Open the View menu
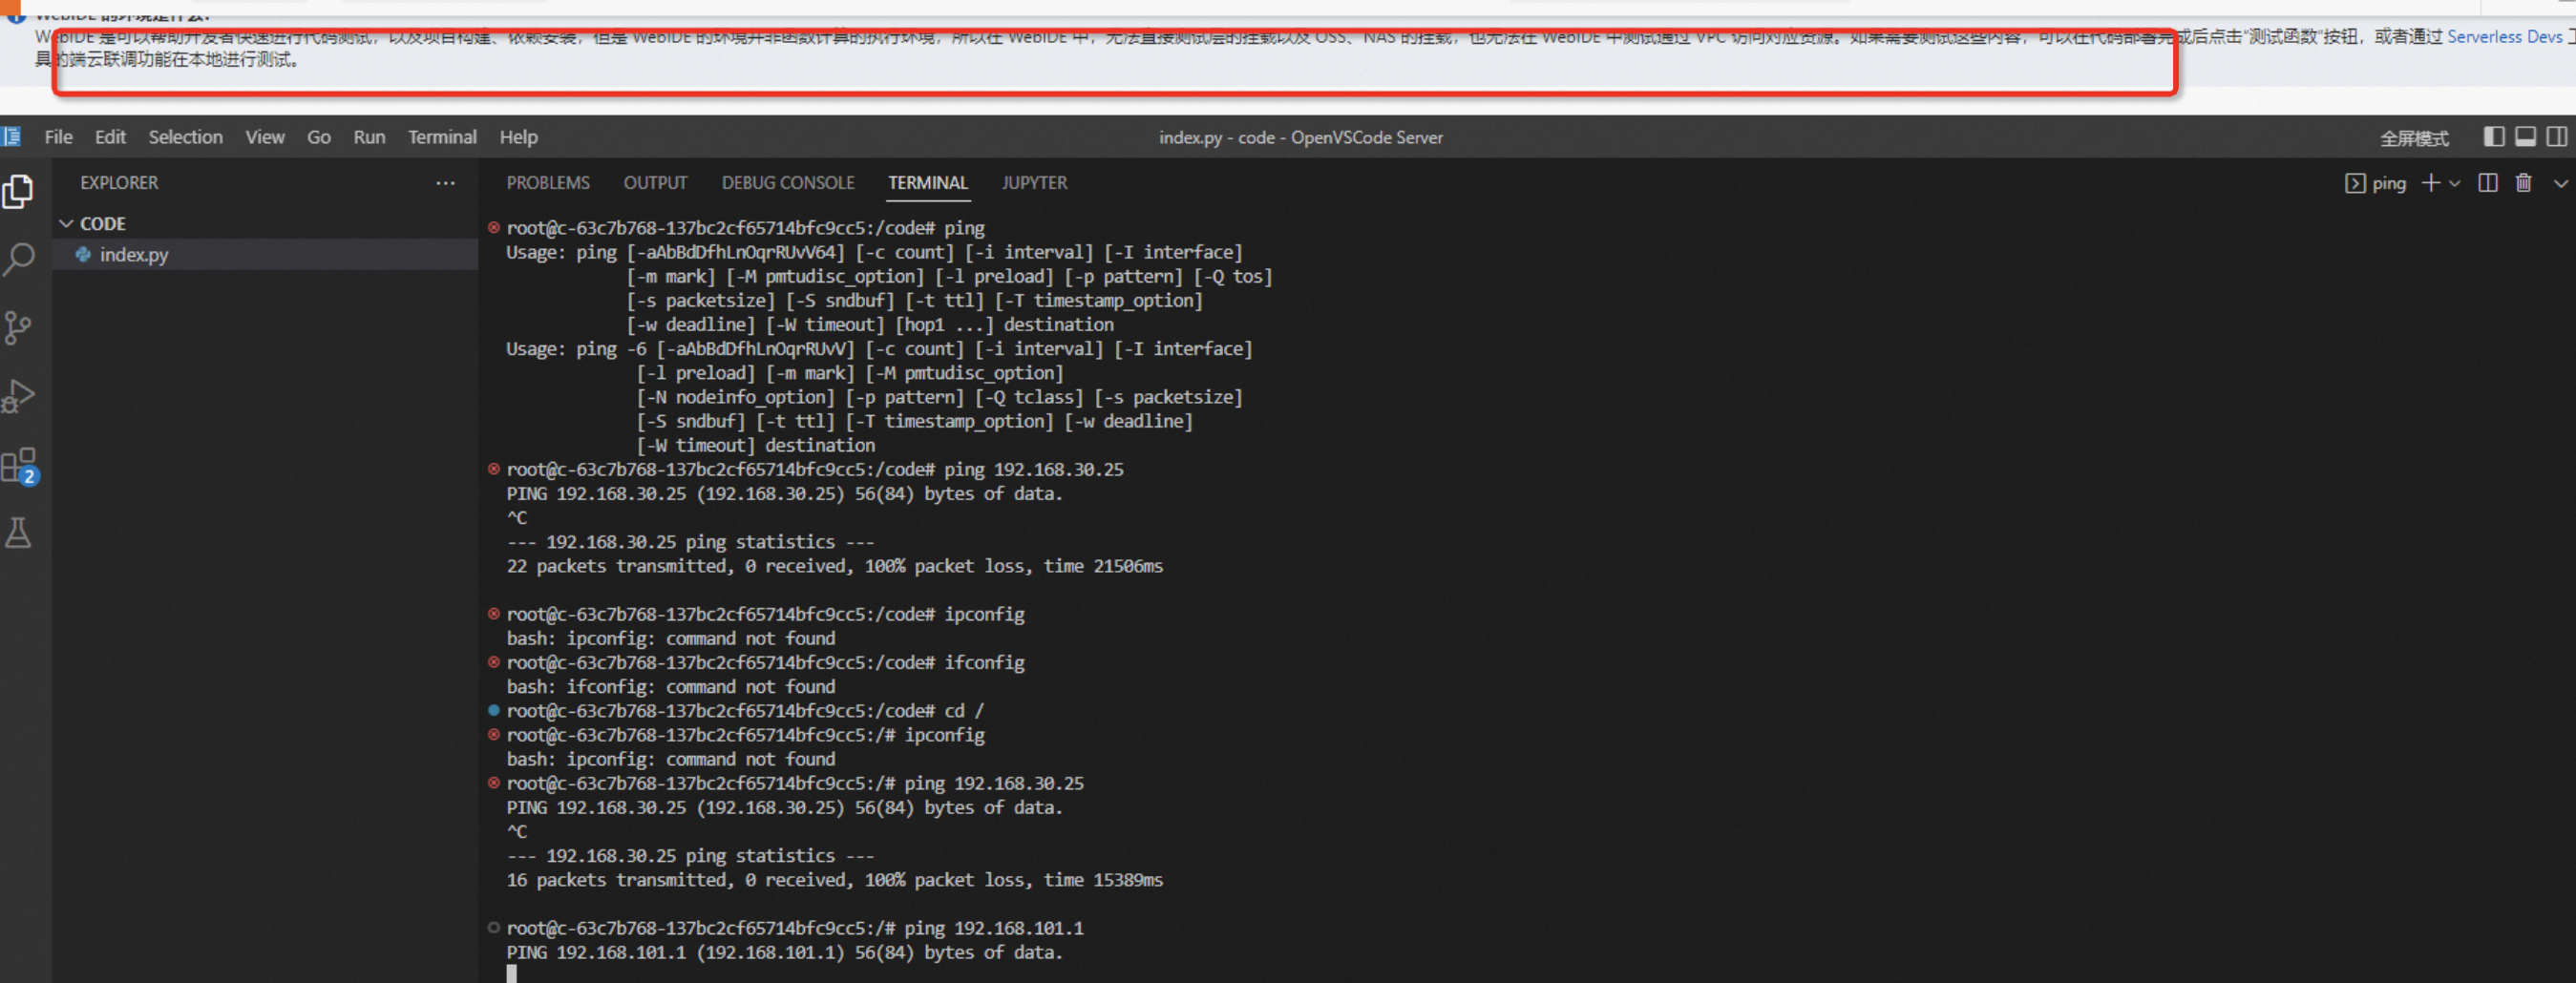Image resolution: width=2576 pixels, height=983 pixels. 265,137
